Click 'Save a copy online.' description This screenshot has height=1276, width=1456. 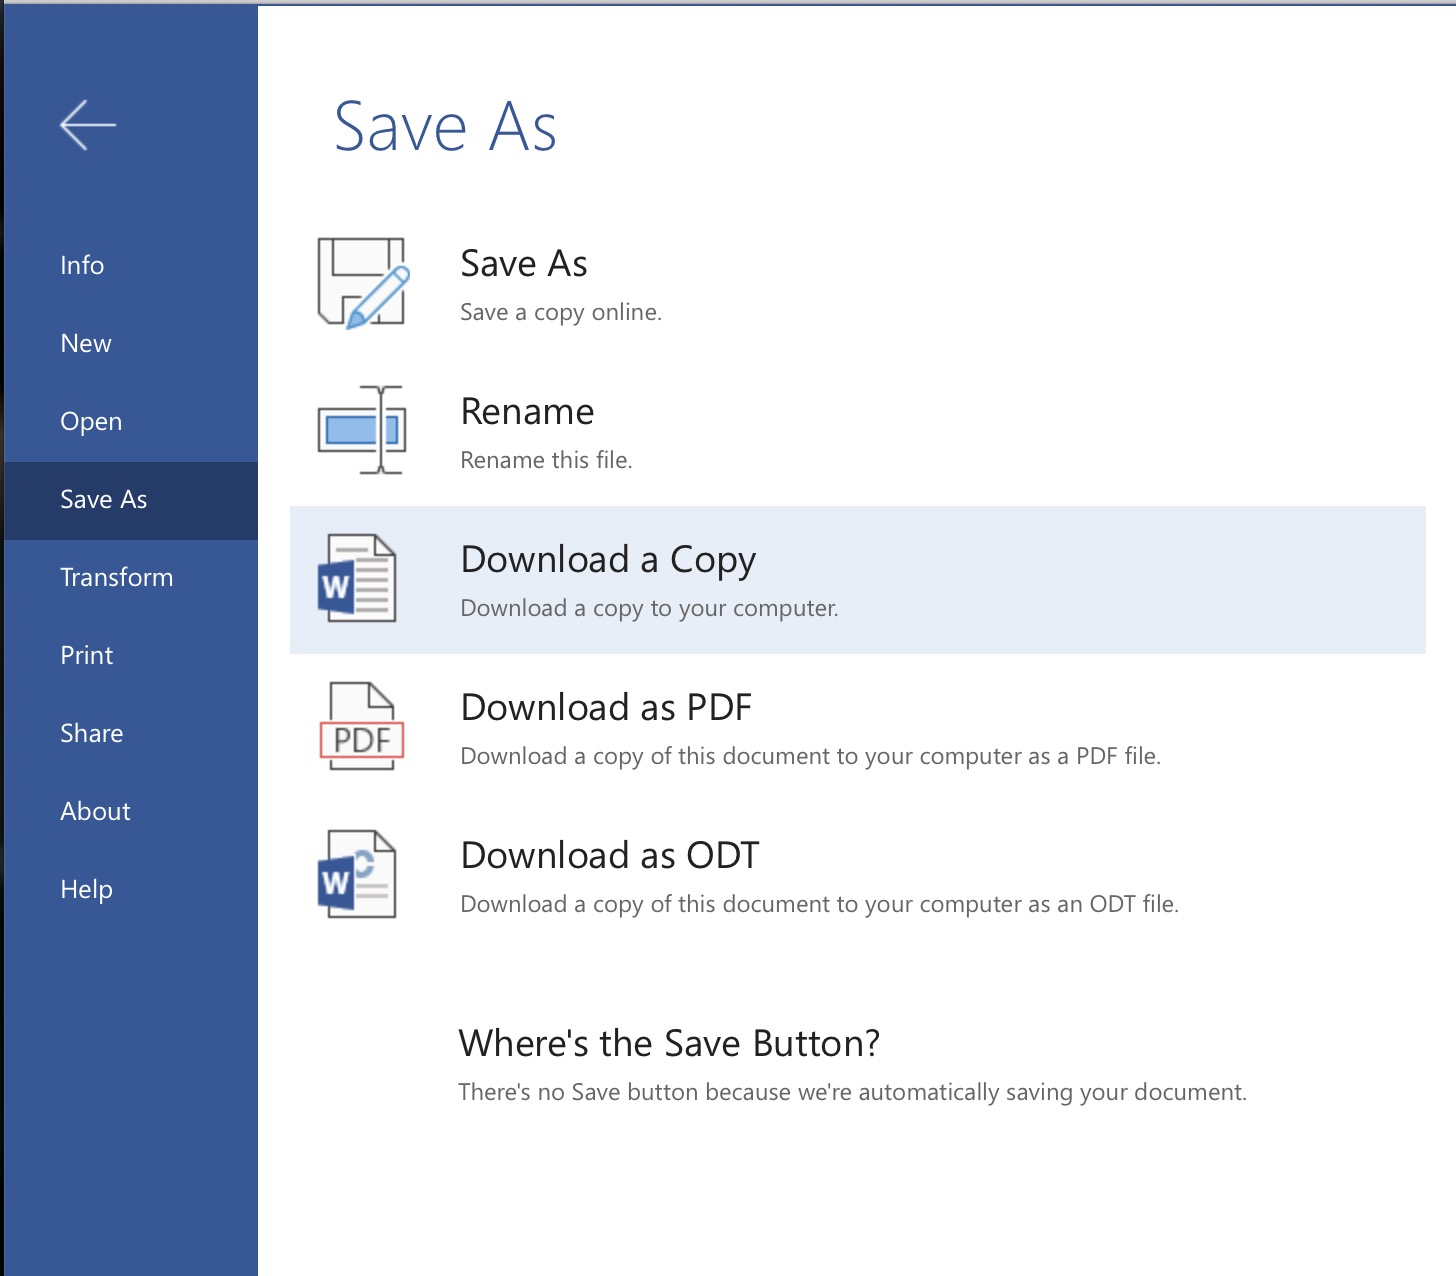(561, 313)
